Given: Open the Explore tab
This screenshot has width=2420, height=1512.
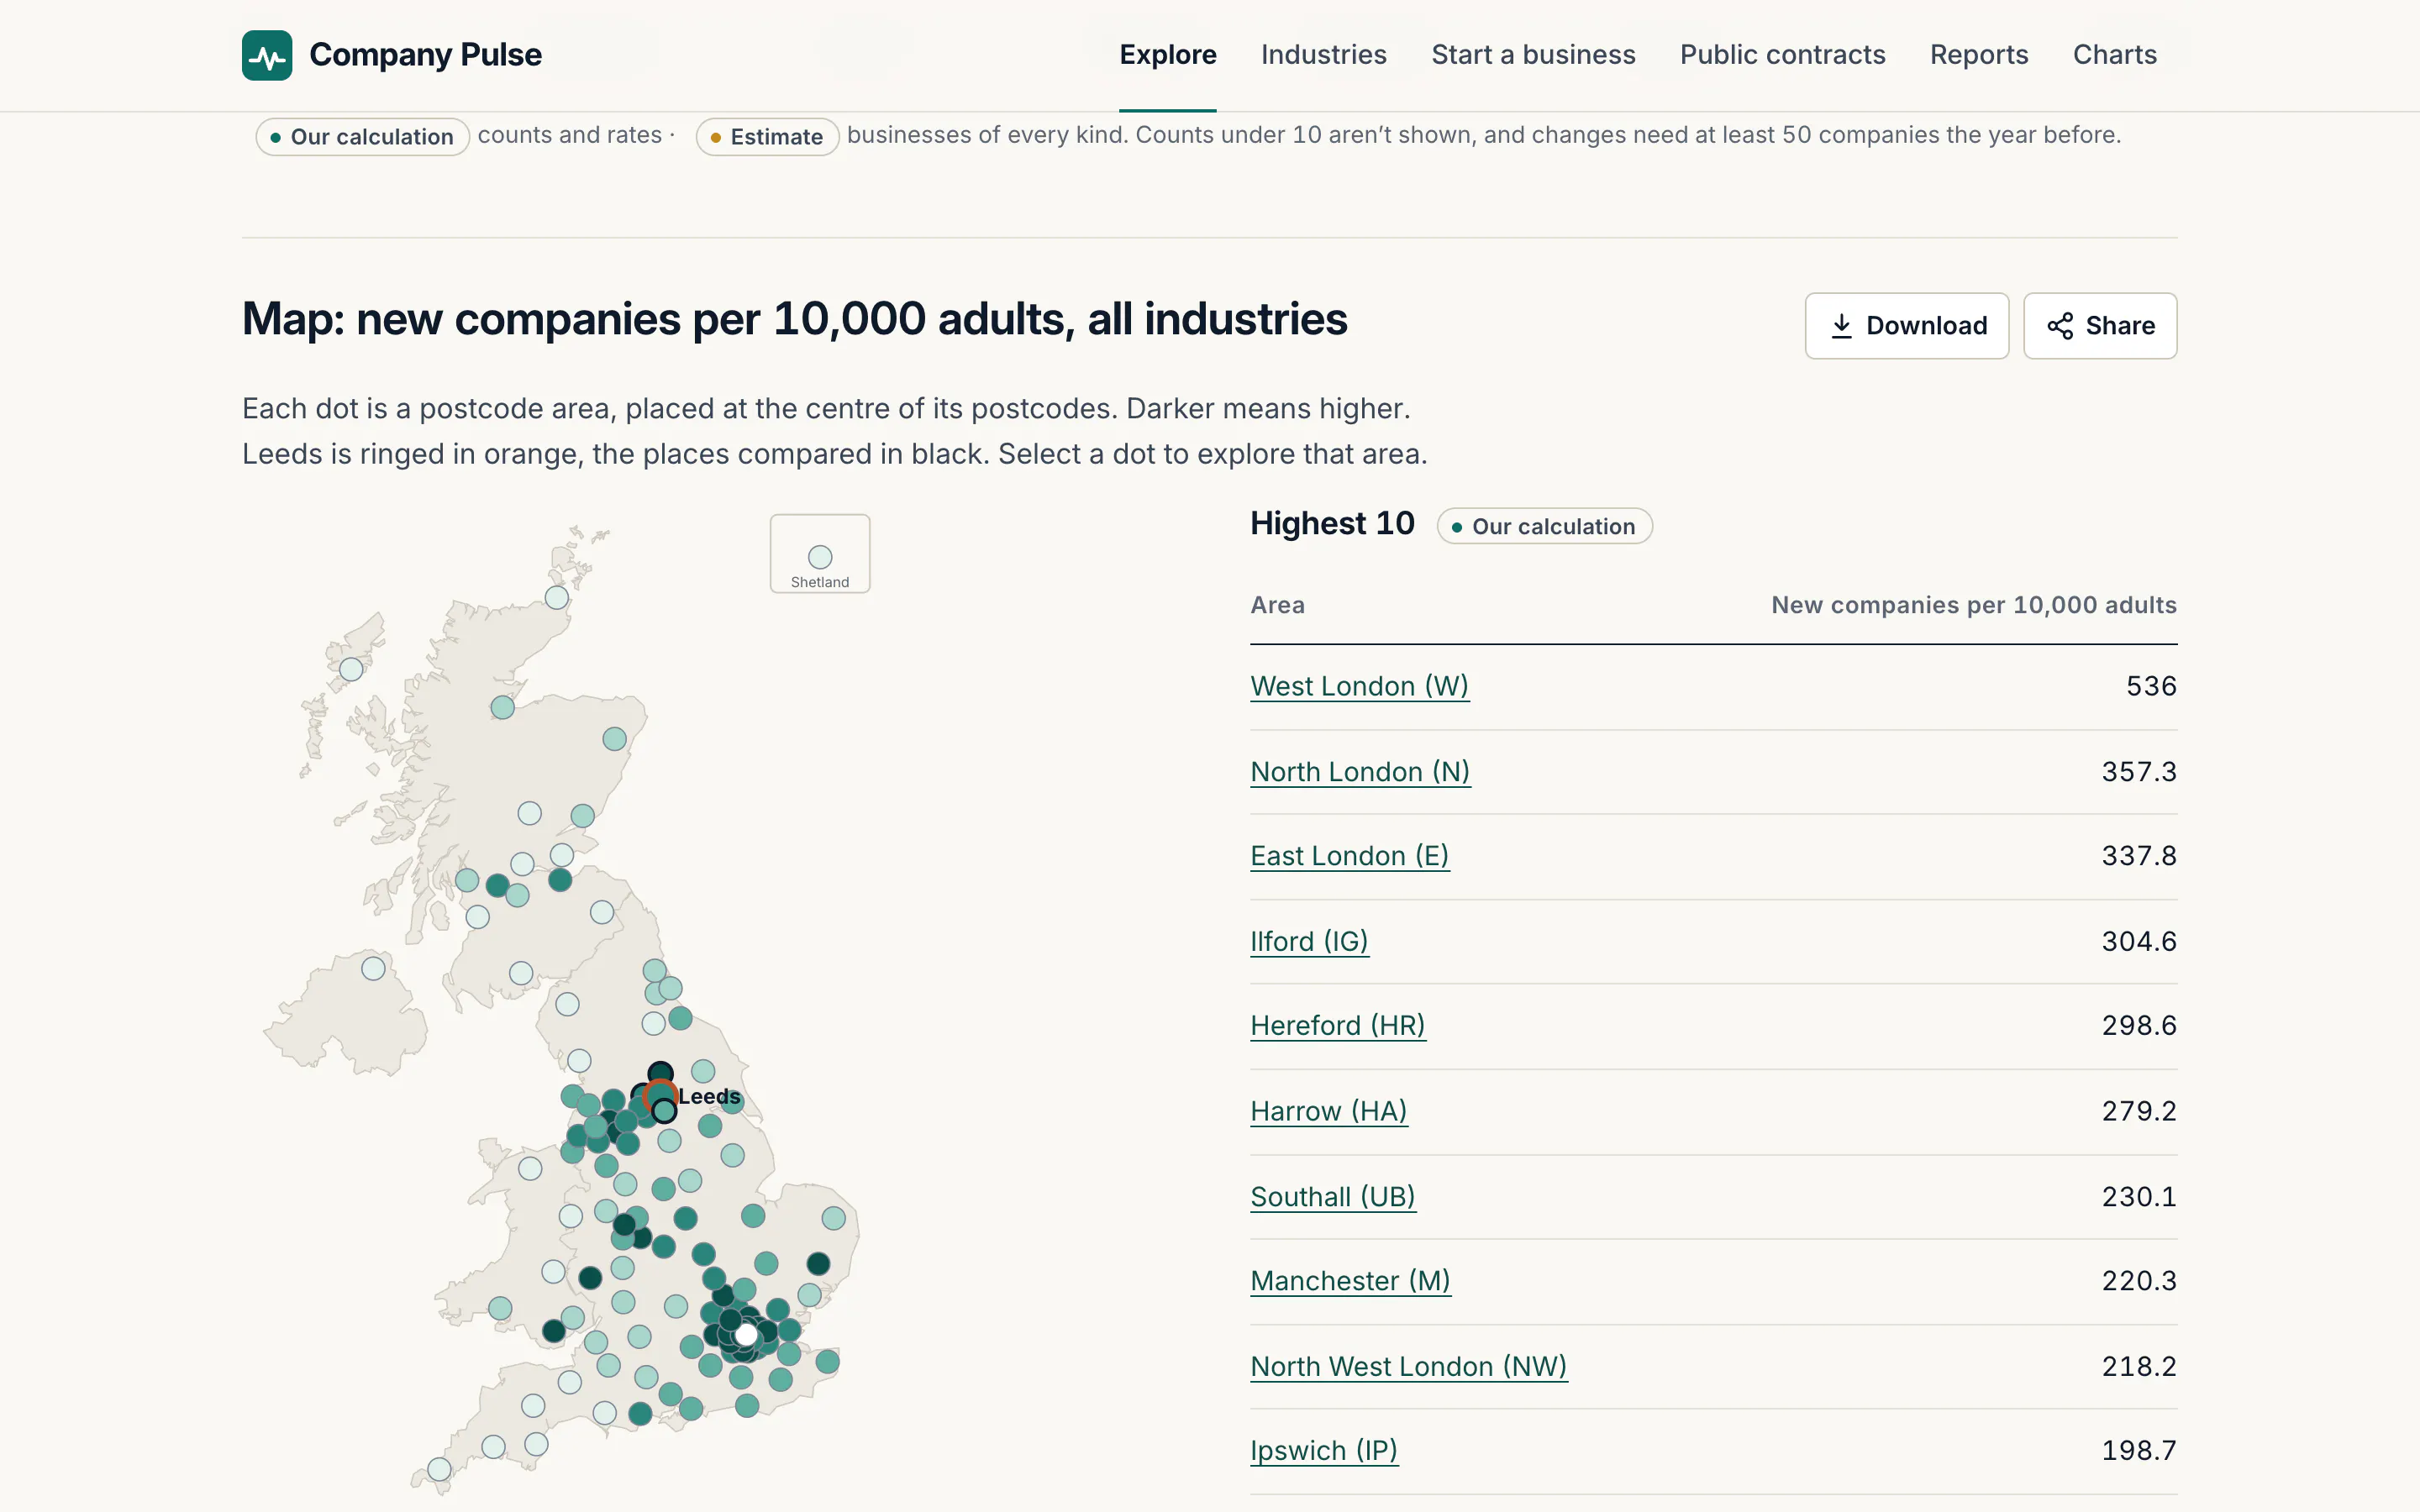Looking at the screenshot, I should (1168, 55).
